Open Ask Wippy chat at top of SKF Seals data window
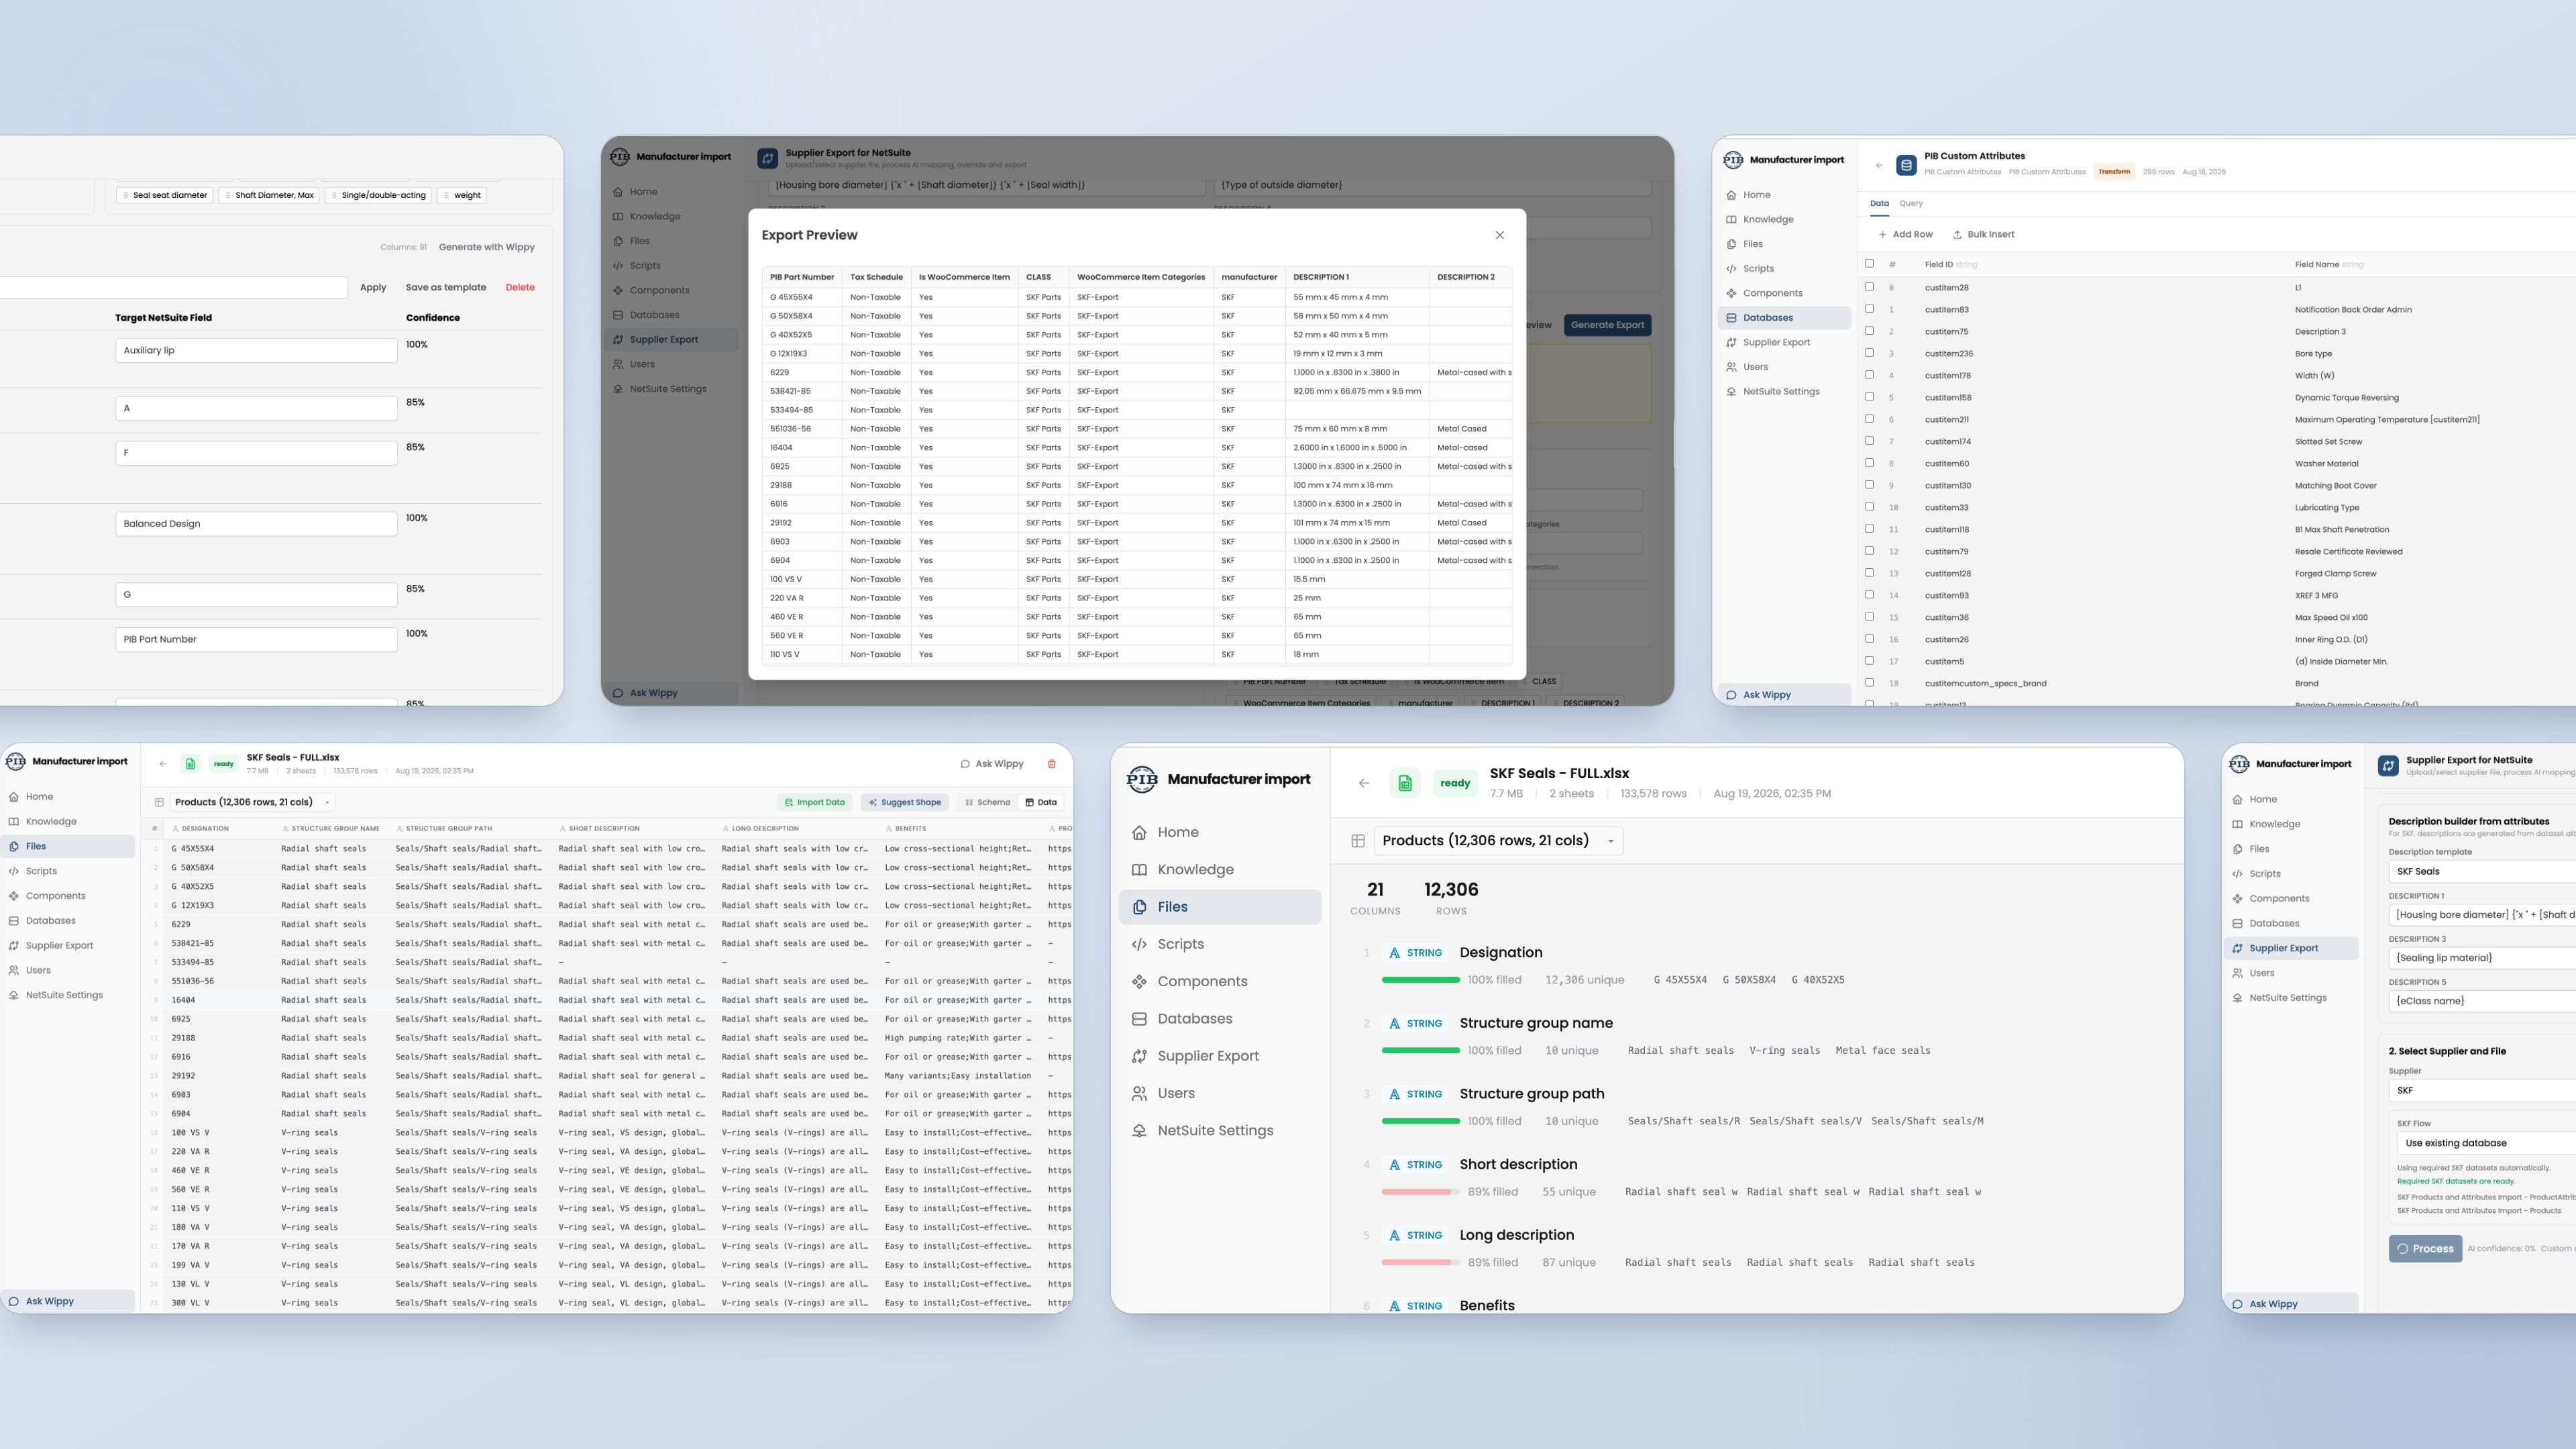 [x=992, y=764]
